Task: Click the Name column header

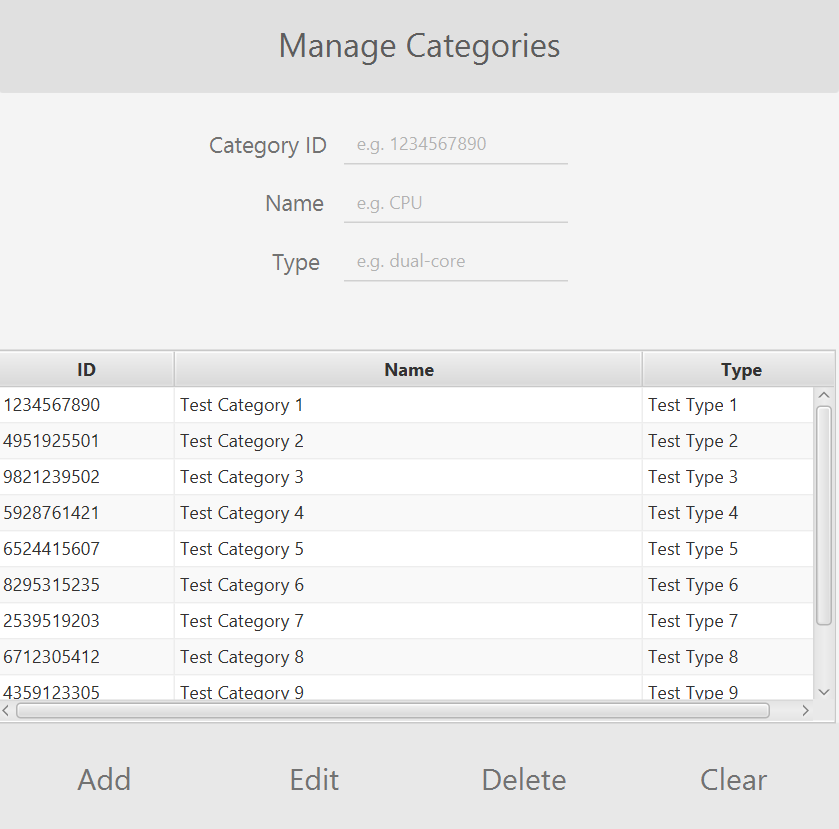Action: (x=408, y=369)
